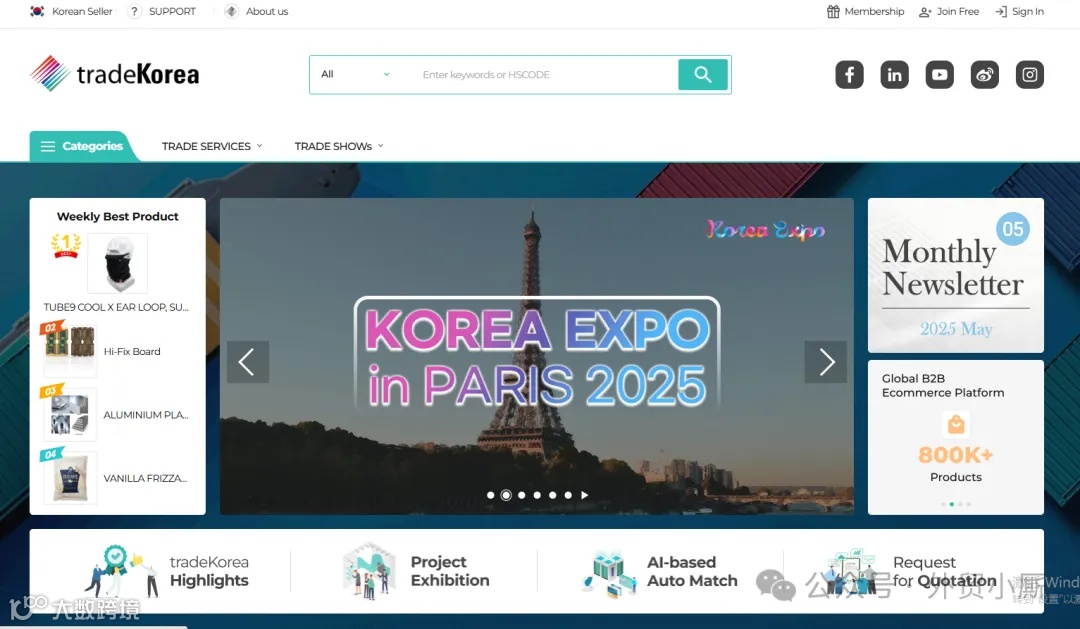This screenshot has width=1080, height=629.
Task: Click the Hi-Fix Board product name
Action: [132, 351]
